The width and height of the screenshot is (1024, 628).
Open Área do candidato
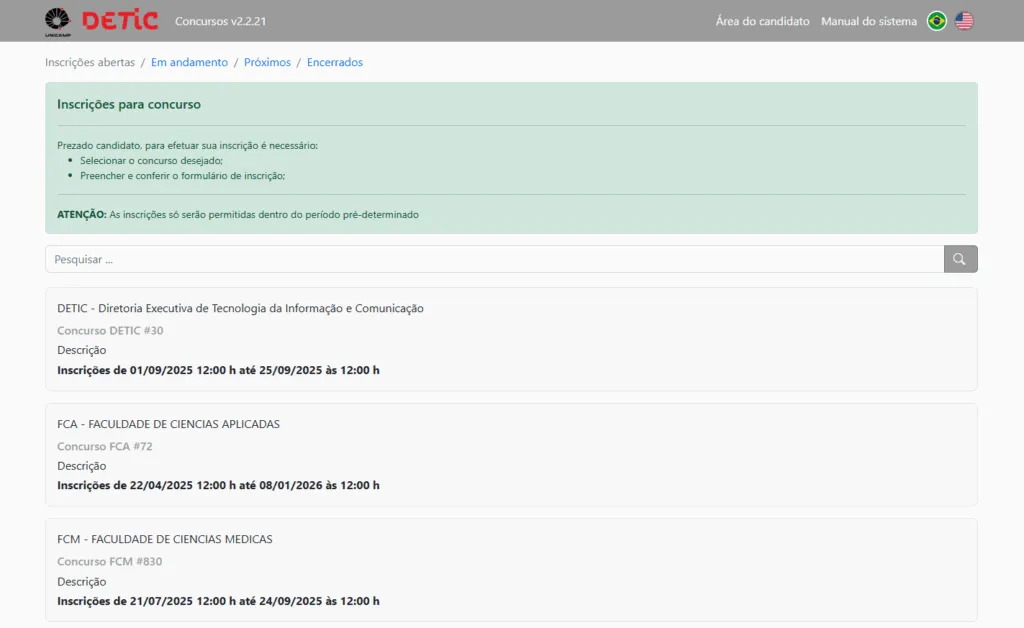762,21
